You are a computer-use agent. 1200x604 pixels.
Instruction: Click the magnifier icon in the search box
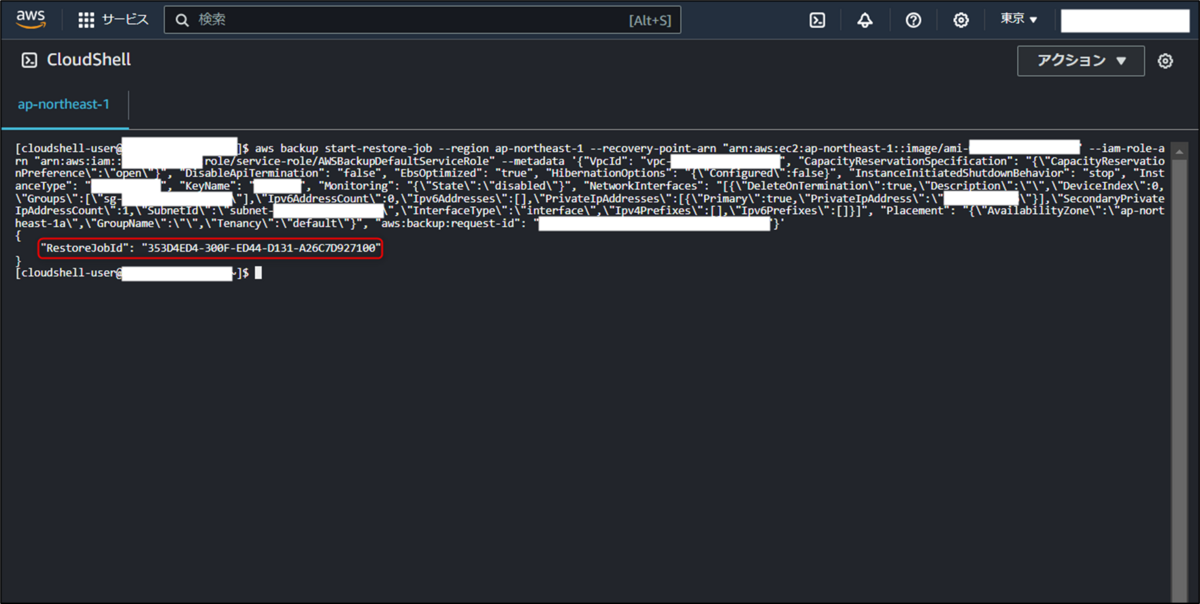click(182, 20)
